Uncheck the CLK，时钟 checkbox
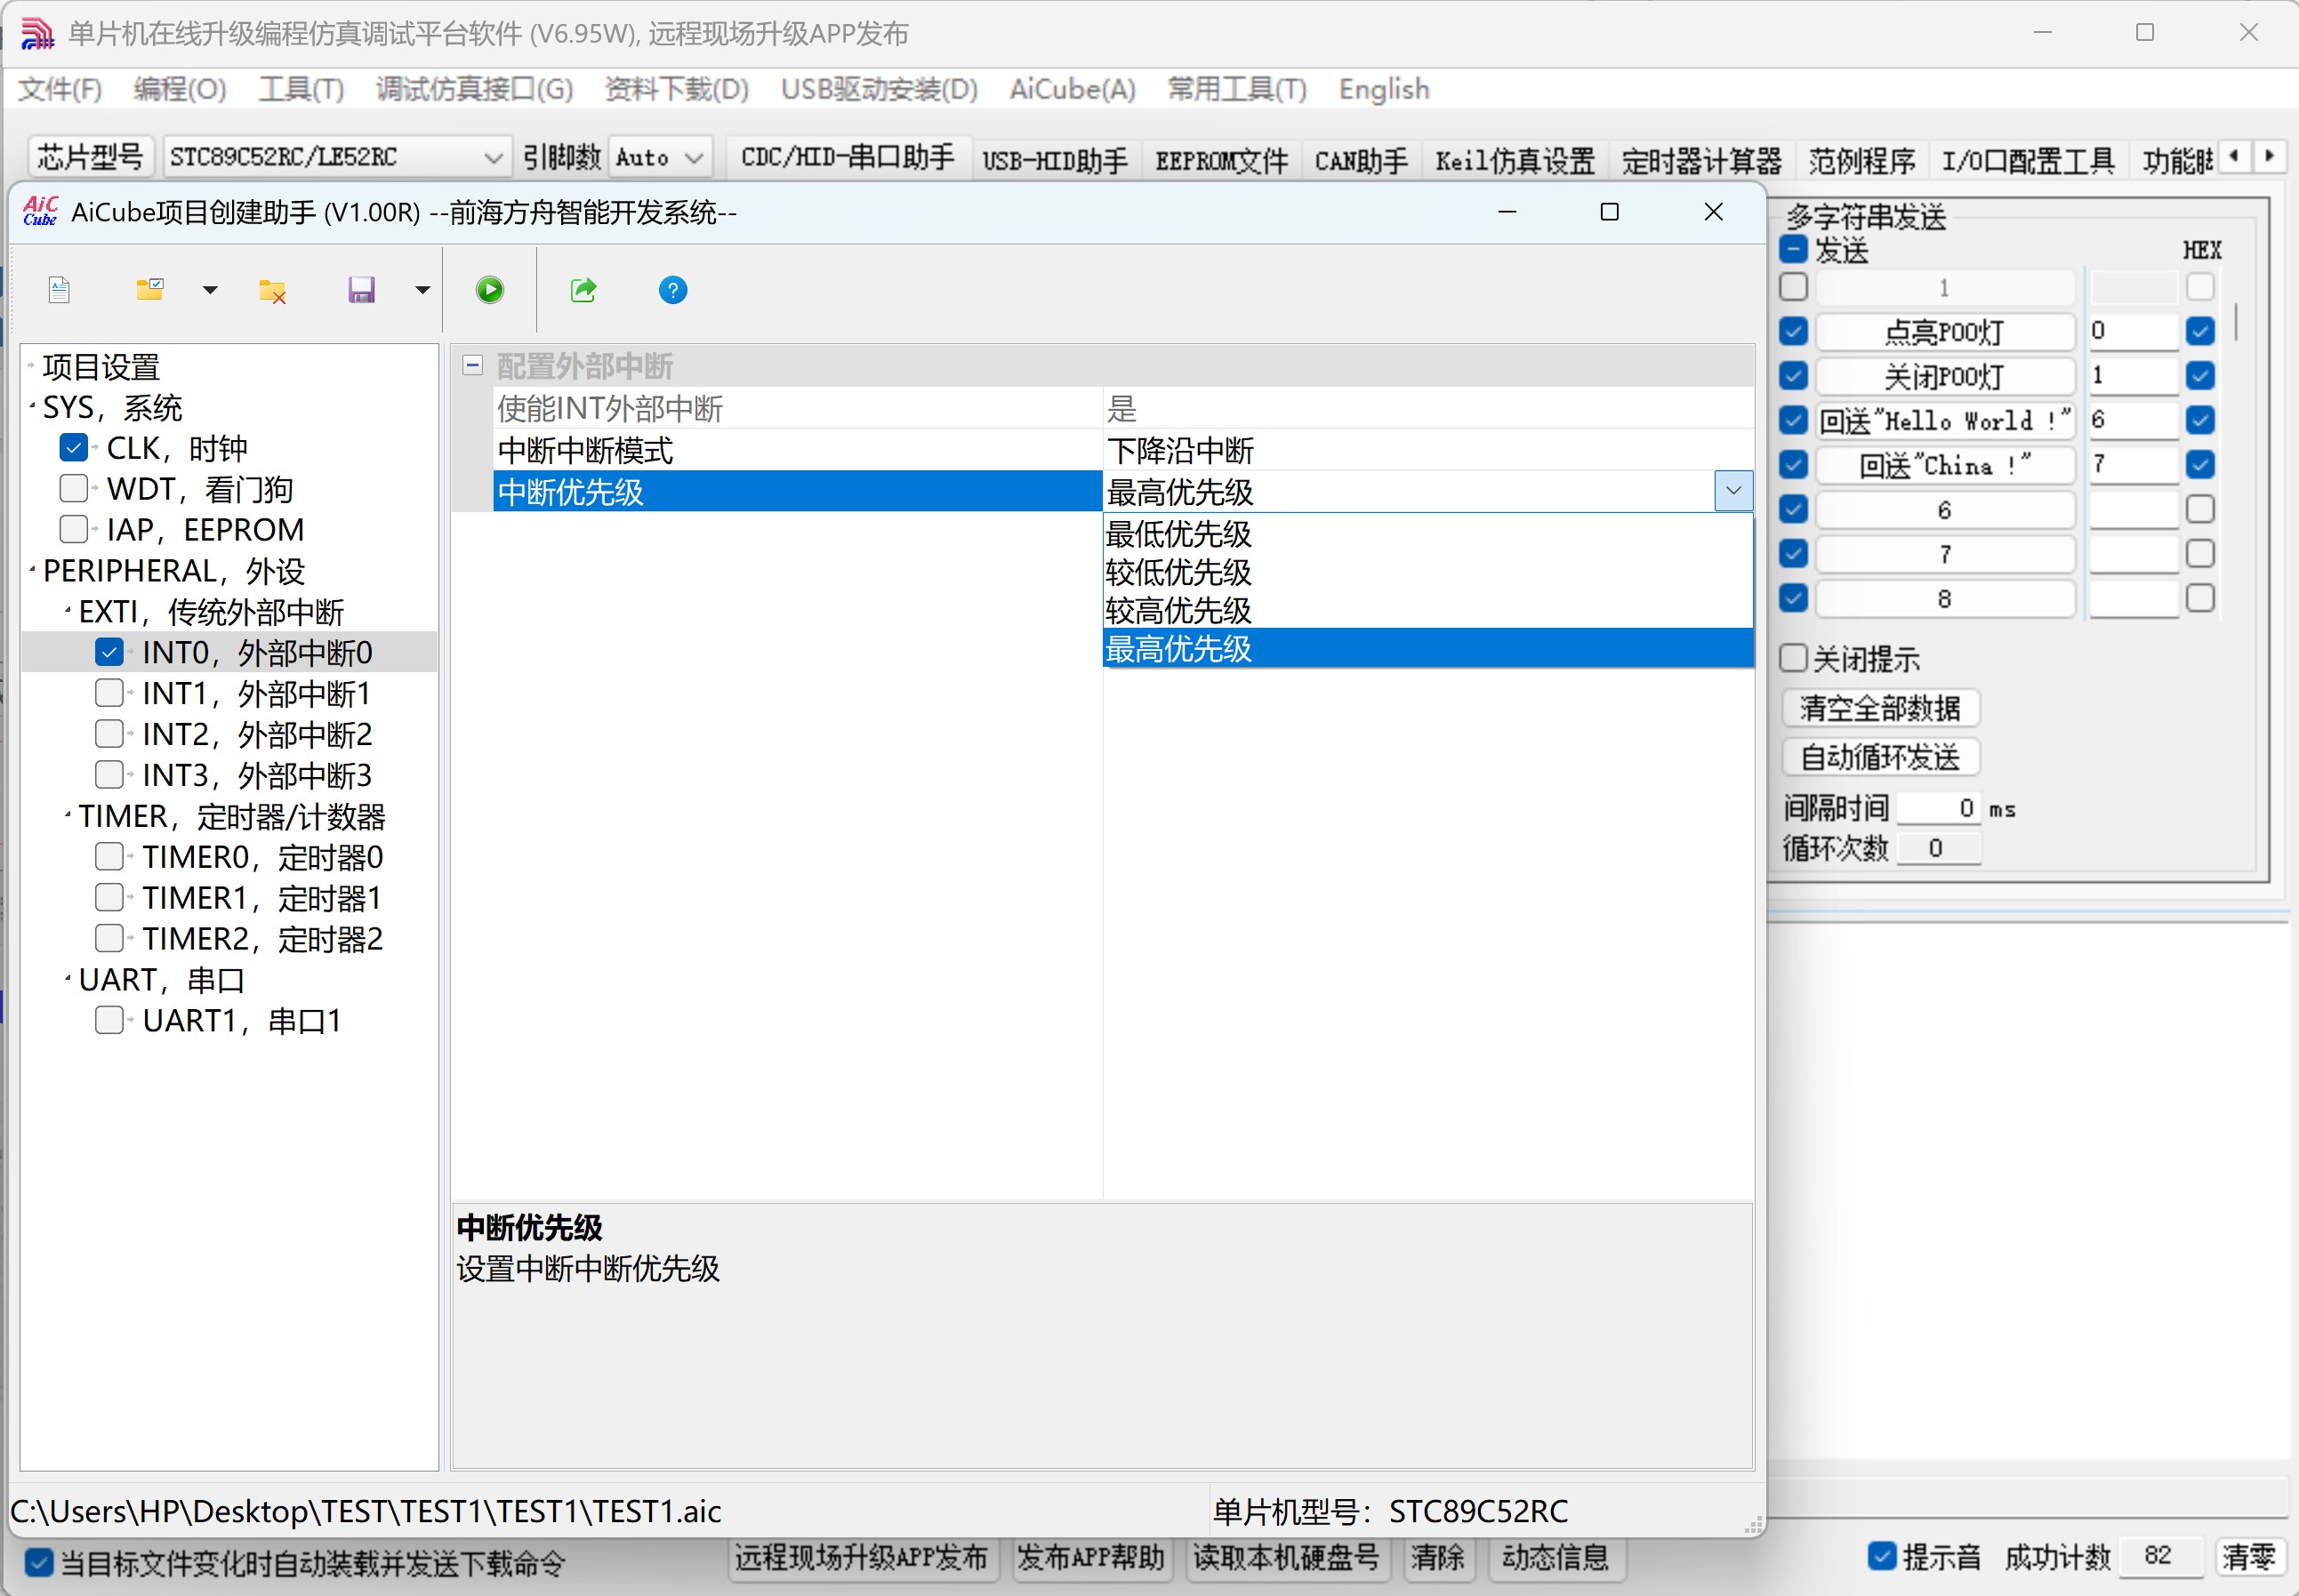2299x1596 pixels. [x=73, y=447]
